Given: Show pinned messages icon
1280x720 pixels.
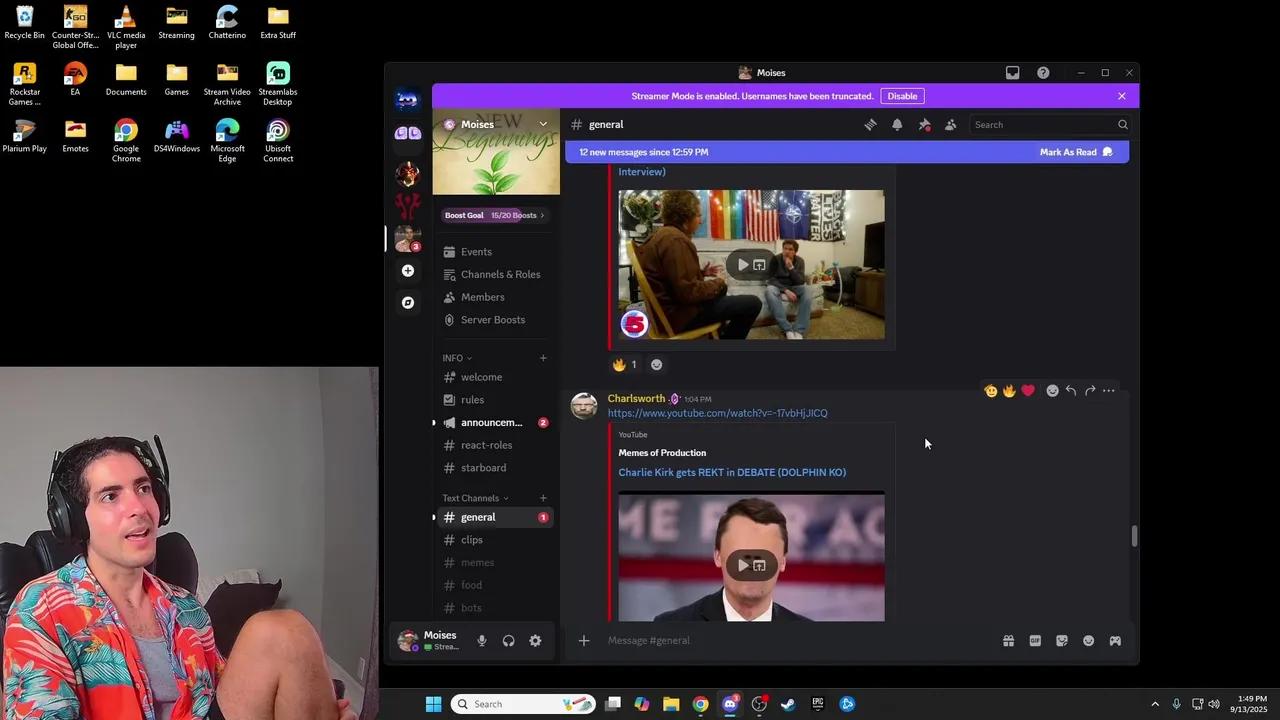Looking at the screenshot, I should pyautogui.click(x=924, y=125).
